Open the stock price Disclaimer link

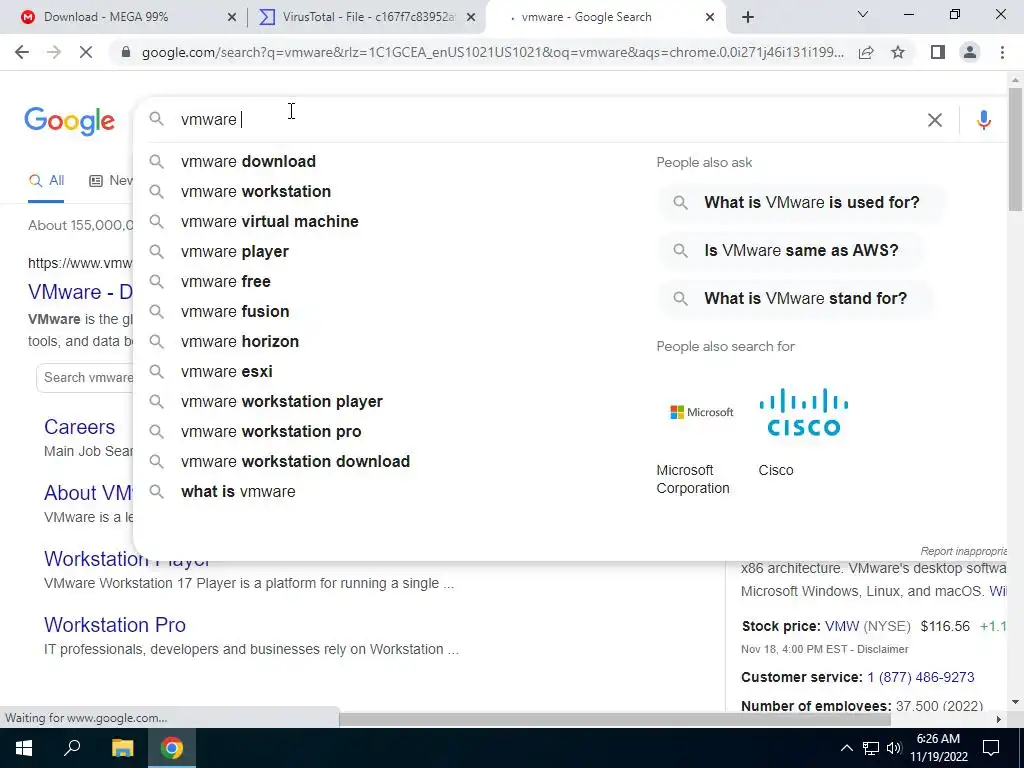tap(882, 649)
